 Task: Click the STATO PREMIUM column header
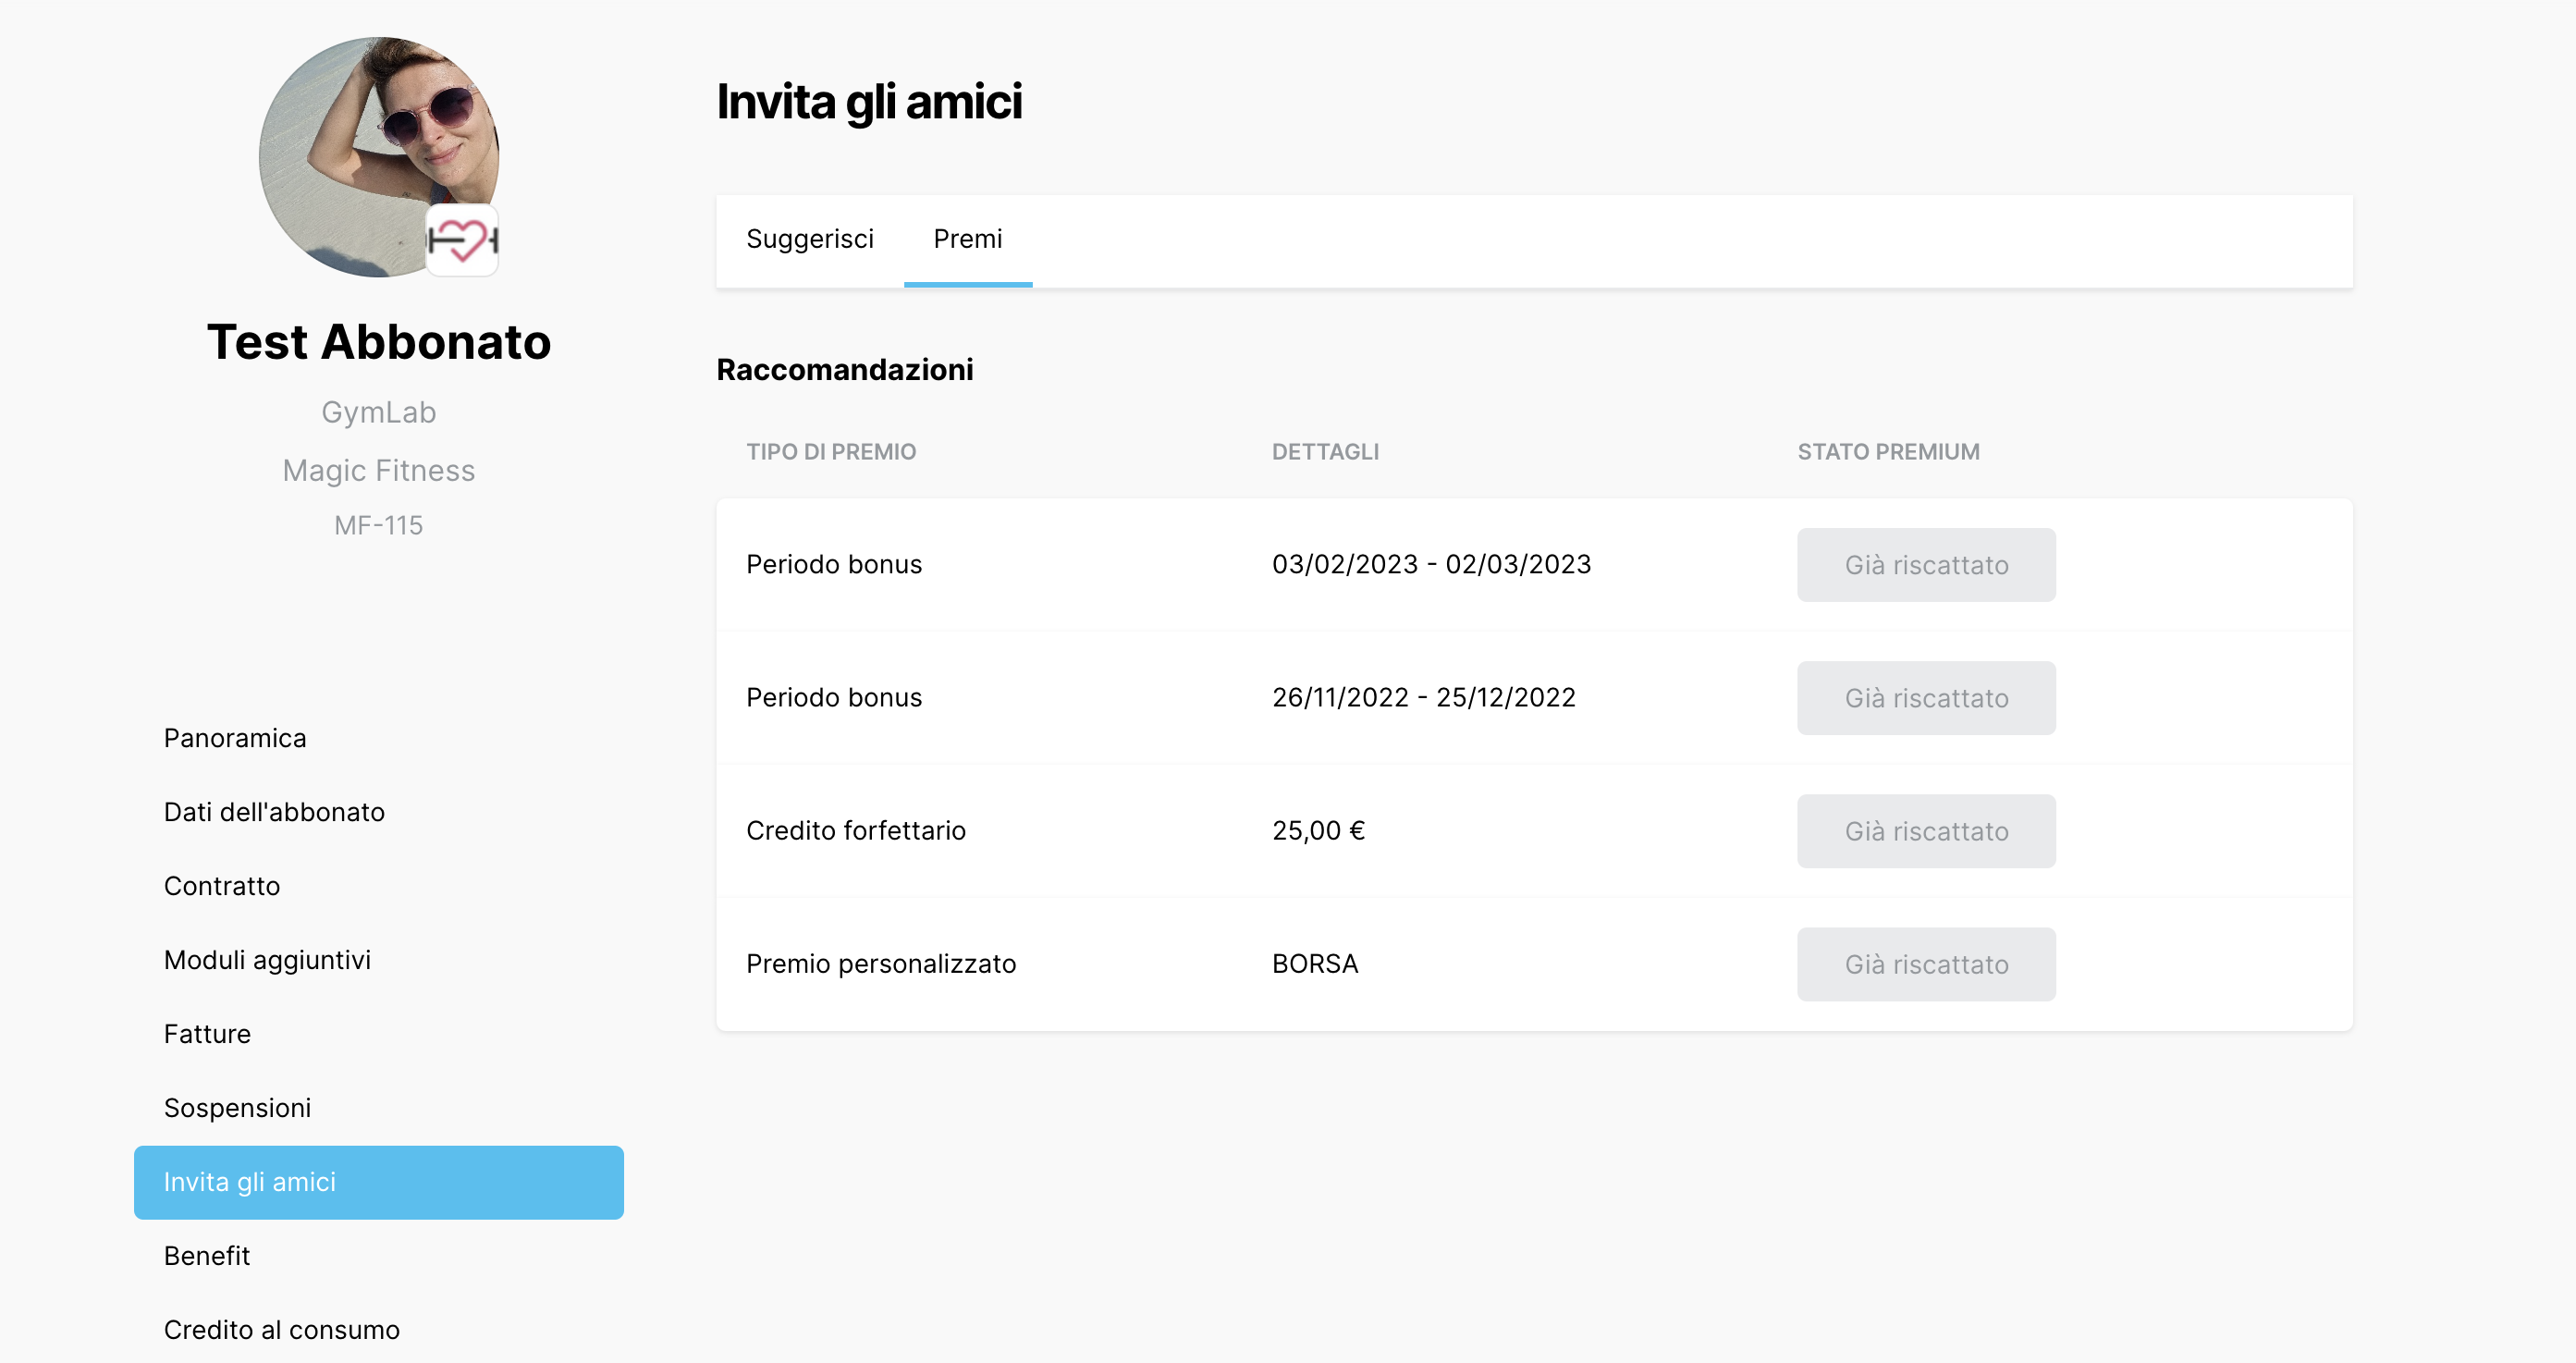tap(1888, 452)
